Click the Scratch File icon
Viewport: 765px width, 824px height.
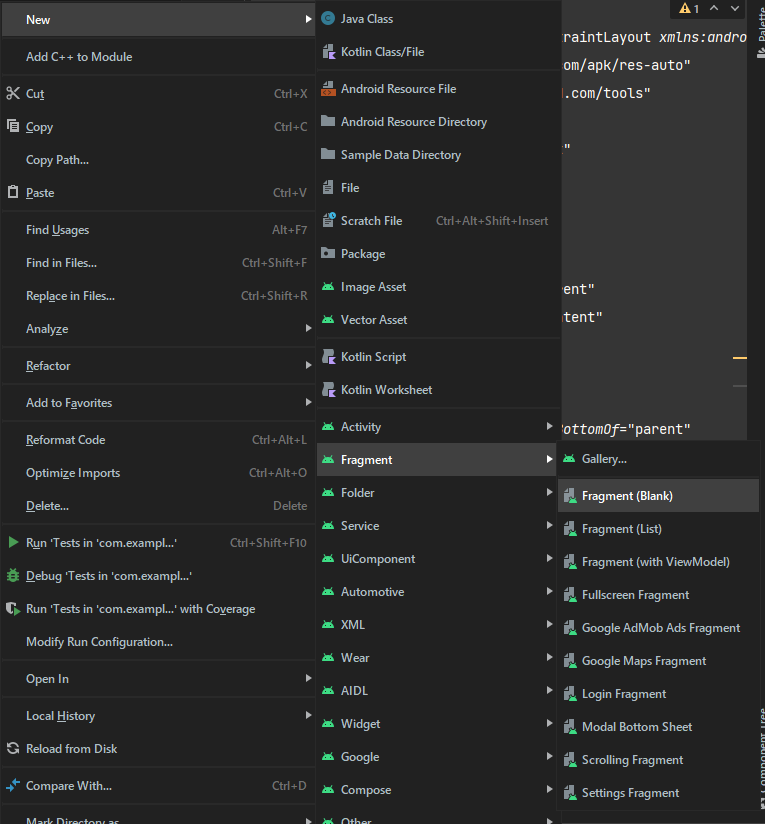click(328, 220)
